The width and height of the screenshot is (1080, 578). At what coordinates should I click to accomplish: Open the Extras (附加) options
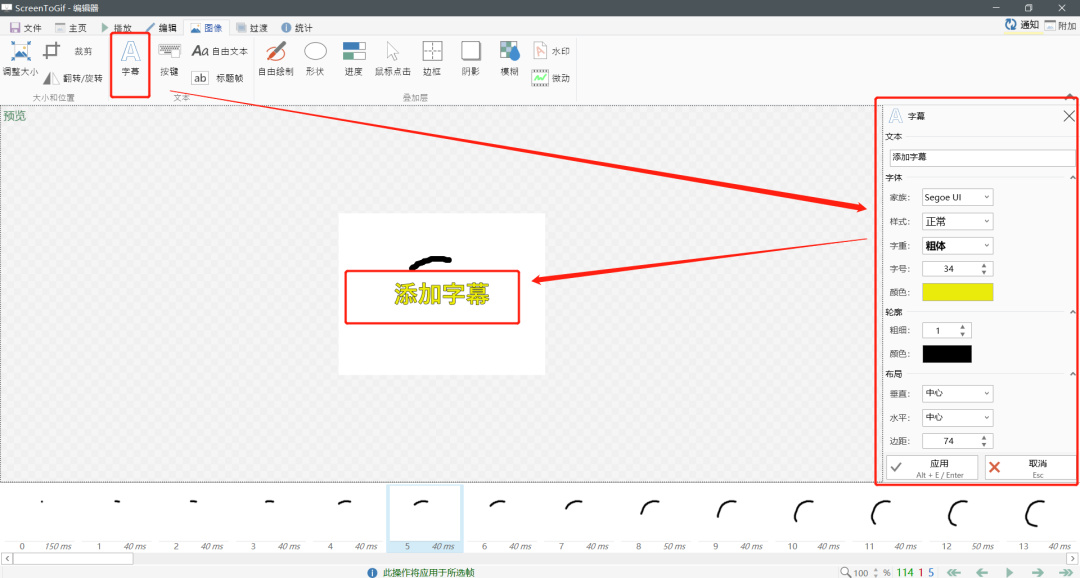pyautogui.click(x=1060, y=25)
